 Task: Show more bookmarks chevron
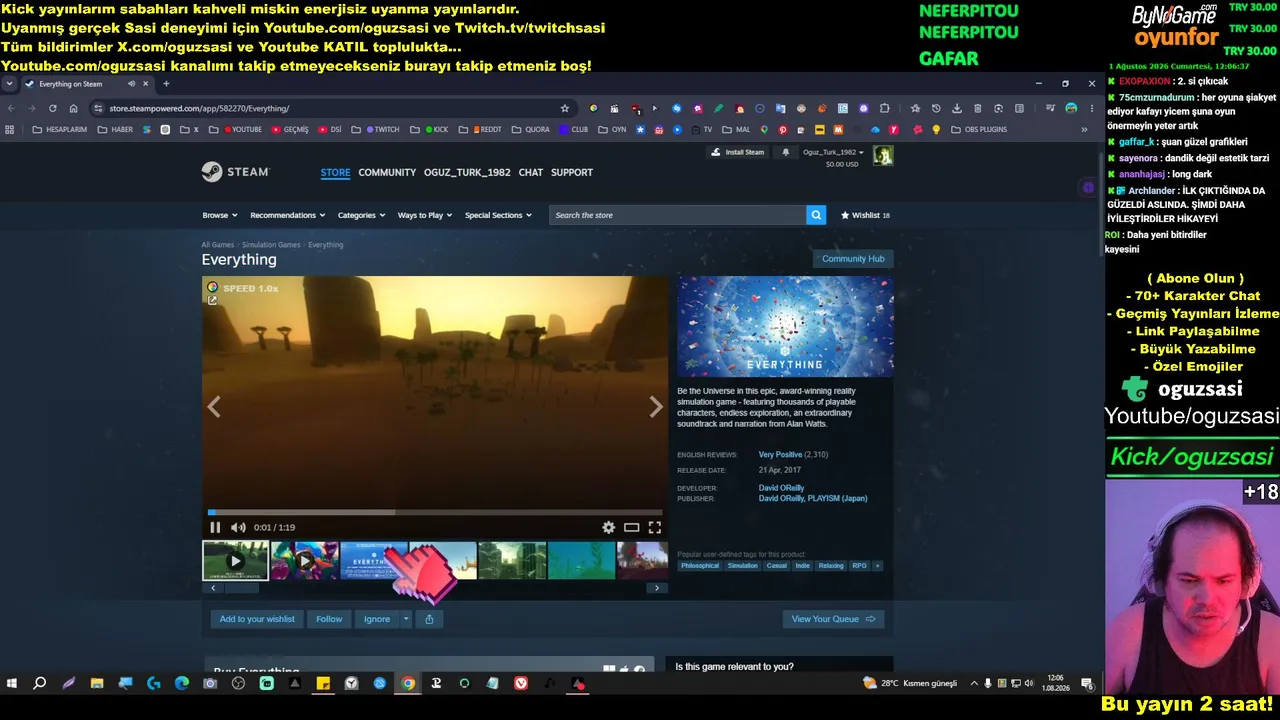pos(1084,129)
